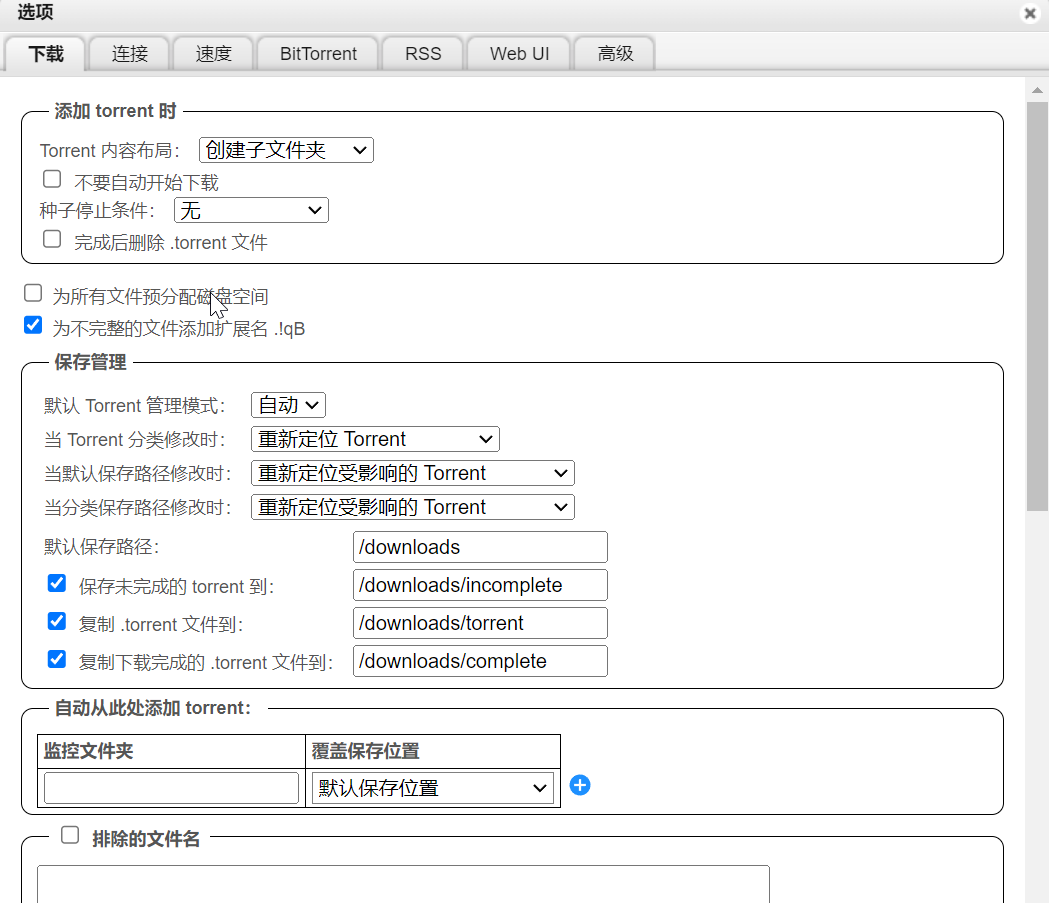The height and width of the screenshot is (903, 1049).
Task: Click the vertical scrollbar on the right
Action: point(1037,300)
